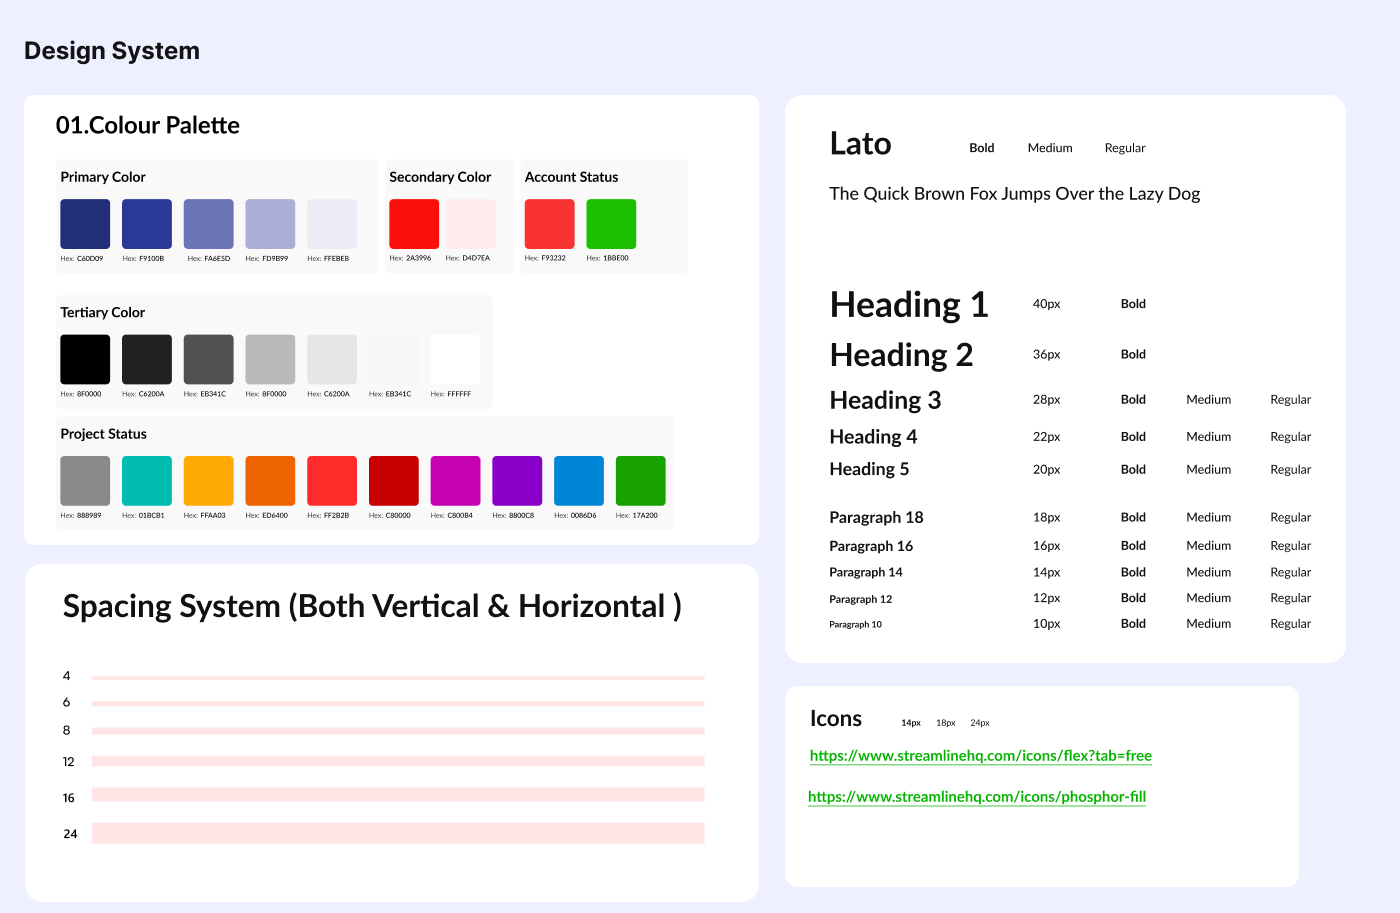The image size is (1400, 913).
Task: Pick the purple swatch labeled 8800C8
Action: (517, 481)
